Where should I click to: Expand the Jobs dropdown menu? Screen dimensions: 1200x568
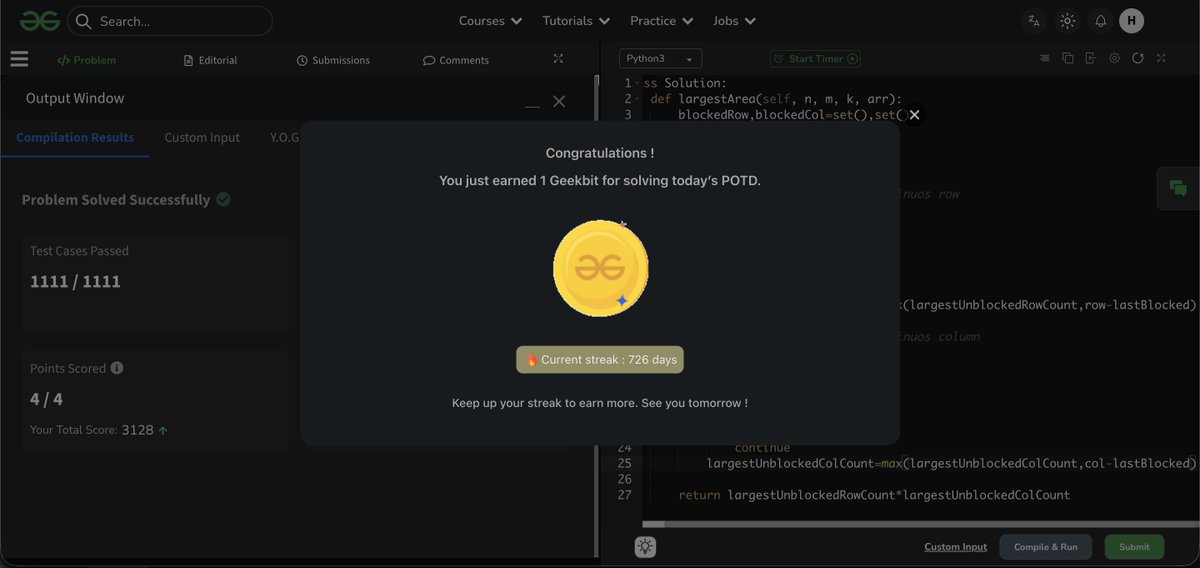pos(734,21)
